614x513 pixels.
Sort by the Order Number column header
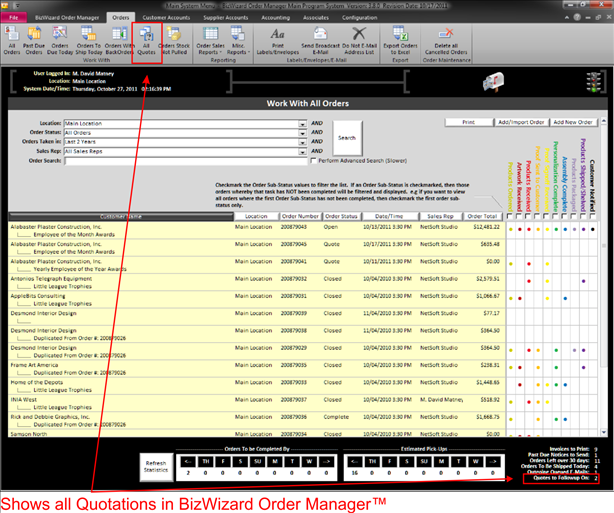[300, 216]
